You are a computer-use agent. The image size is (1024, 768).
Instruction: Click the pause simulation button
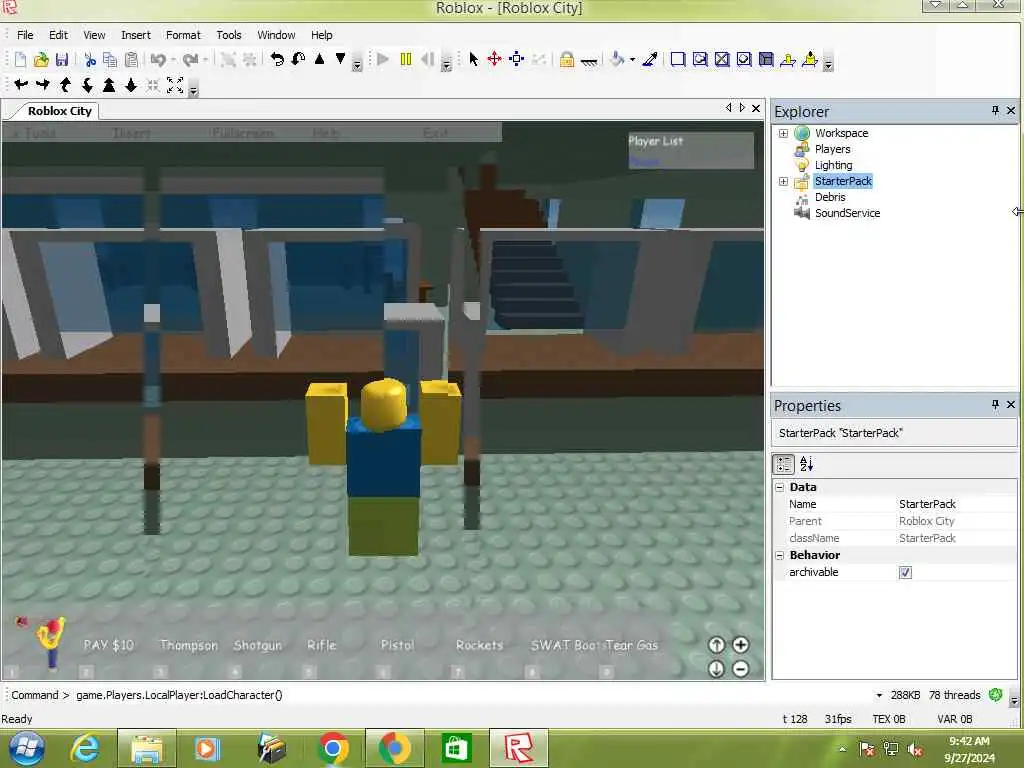tap(406, 59)
